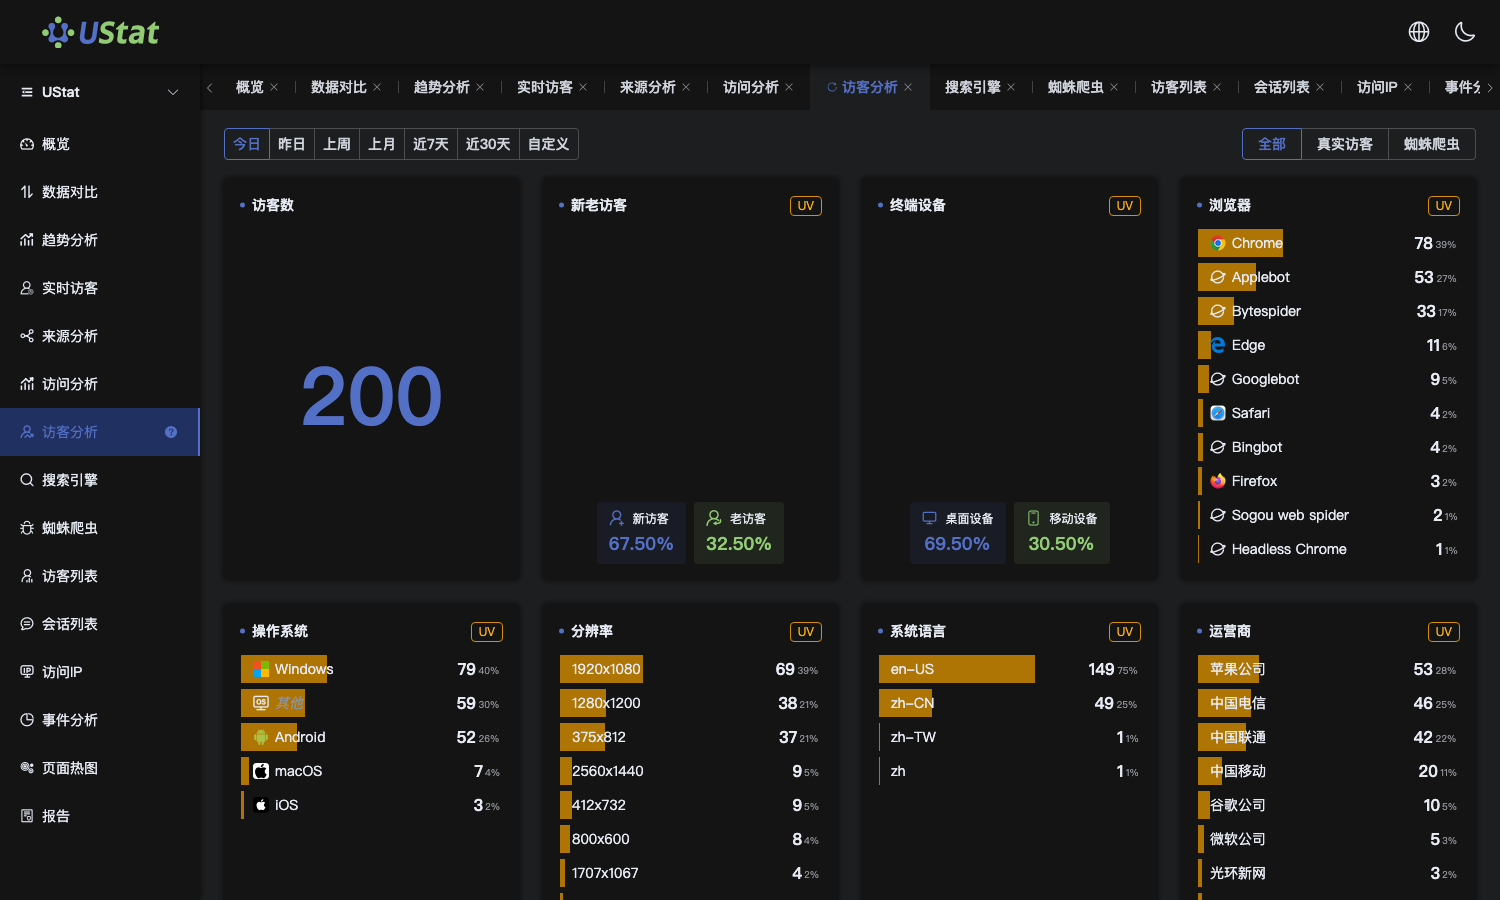Screen dimensions: 1500x900
Task: Open 访问分析 in the sidebar
Action: [x=100, y=384]
